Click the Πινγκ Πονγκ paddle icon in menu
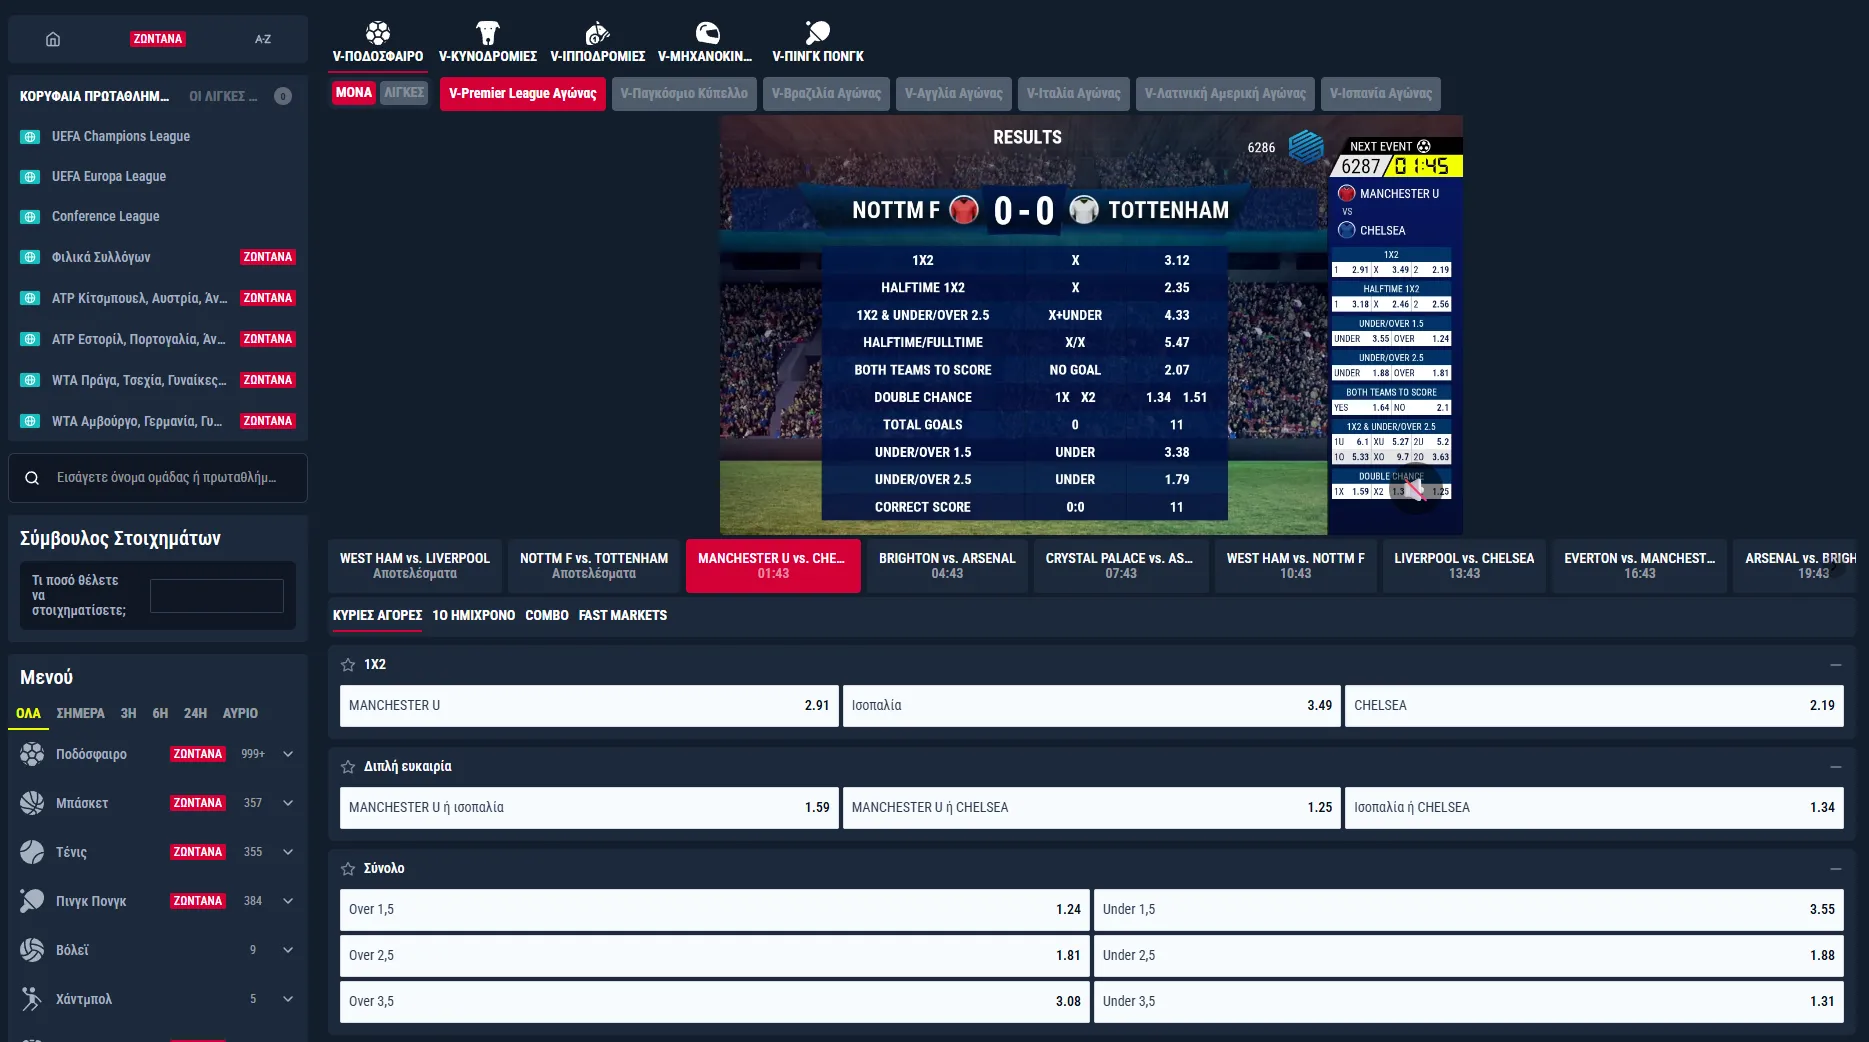 tap(32, 901)
